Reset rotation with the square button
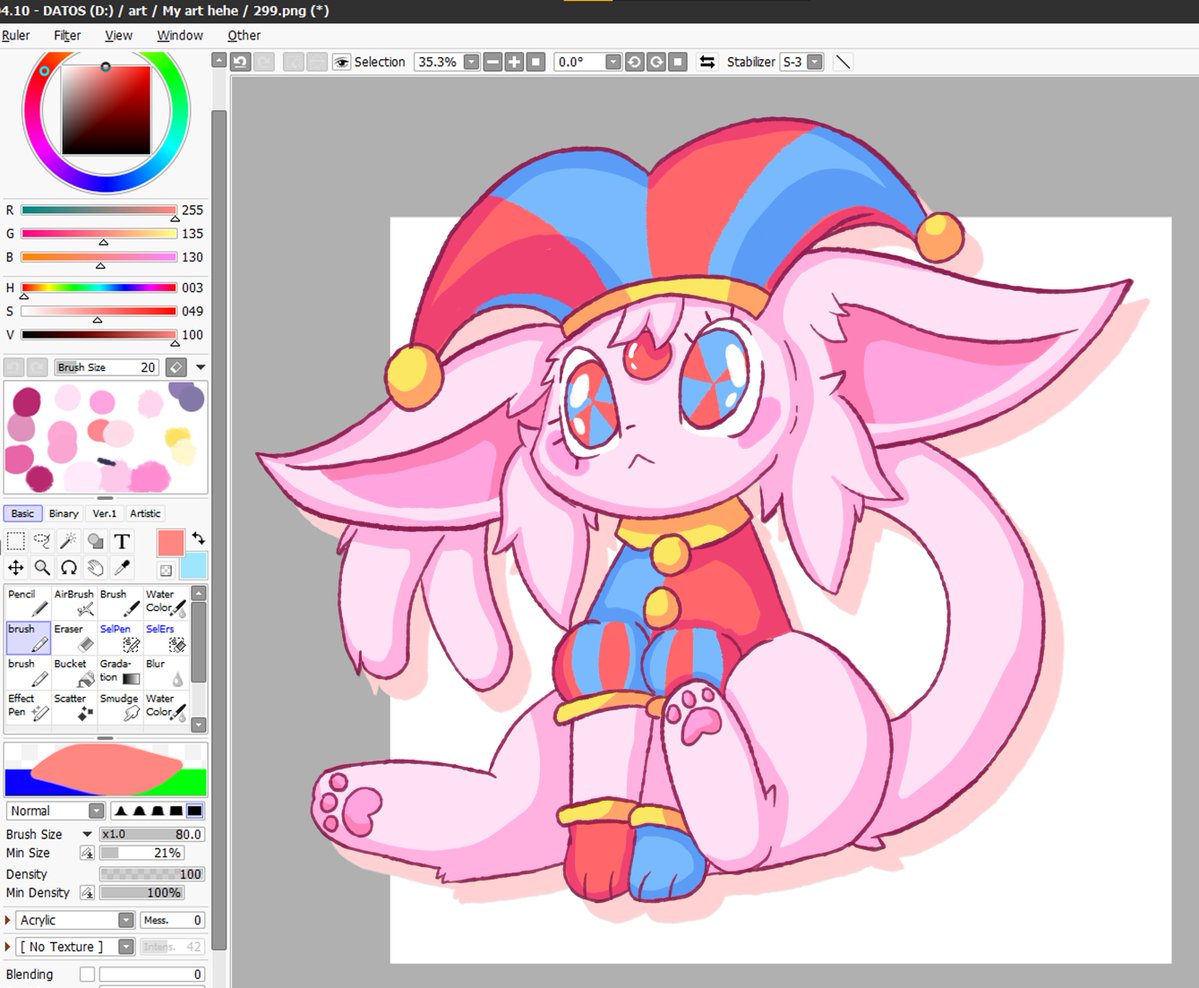1199x988 pixels. 677,62
